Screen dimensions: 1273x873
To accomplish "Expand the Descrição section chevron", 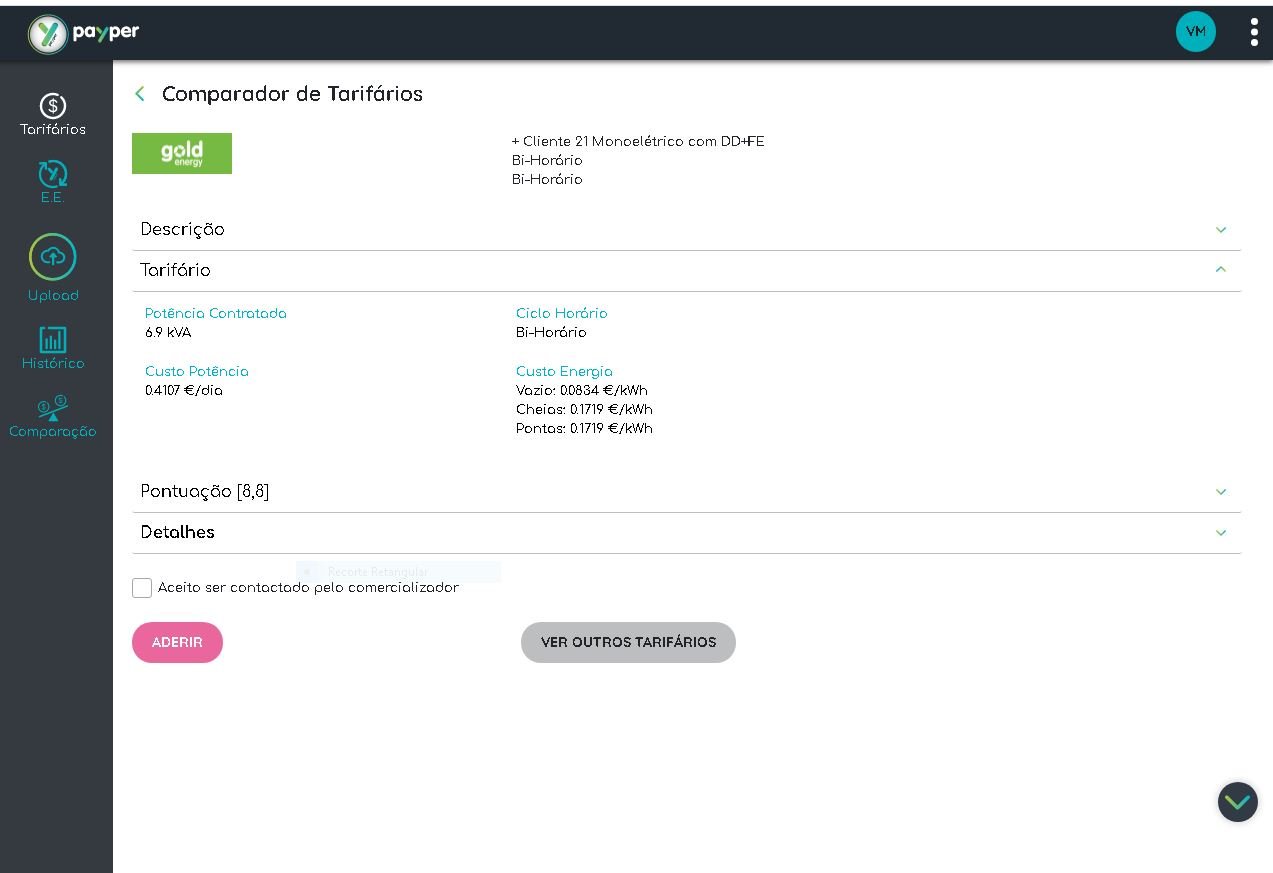I will tap(1220, 230).
